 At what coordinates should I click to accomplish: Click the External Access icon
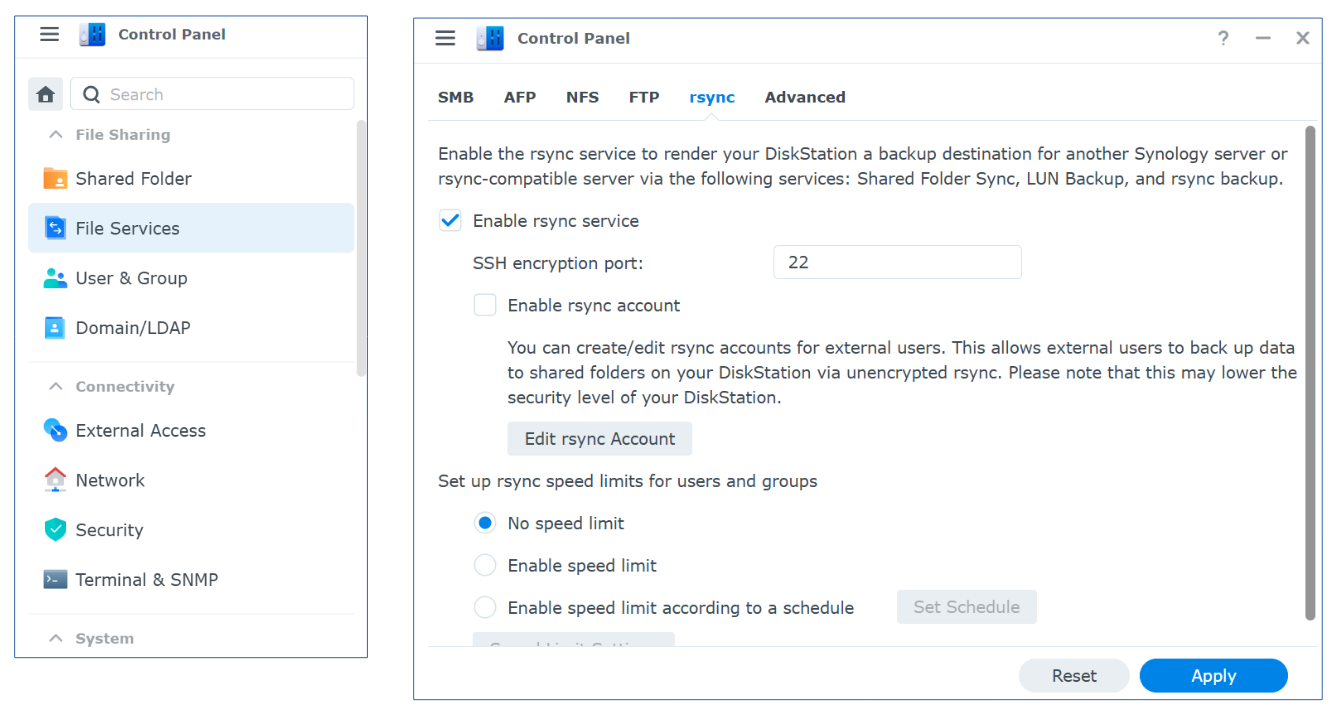55,430
